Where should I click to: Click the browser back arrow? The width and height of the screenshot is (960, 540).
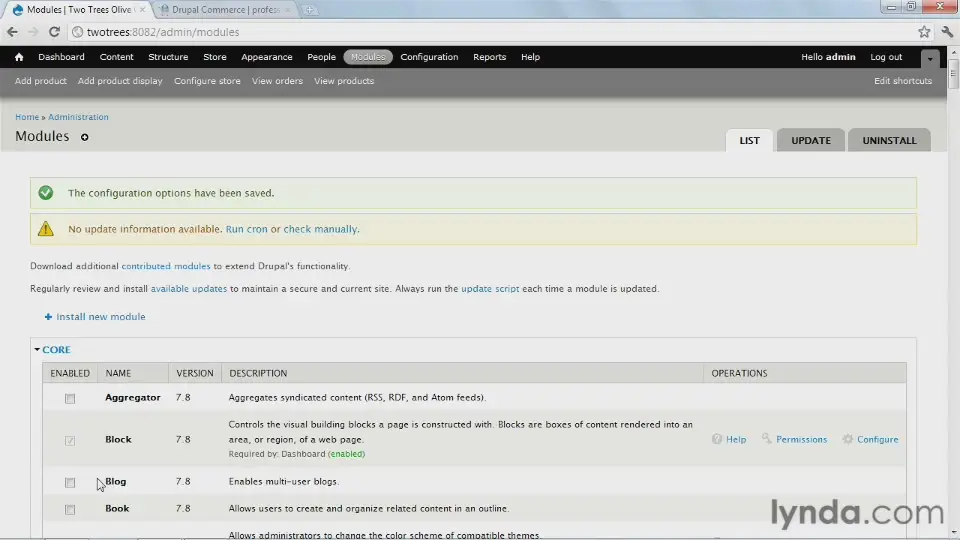coord(12,32)
